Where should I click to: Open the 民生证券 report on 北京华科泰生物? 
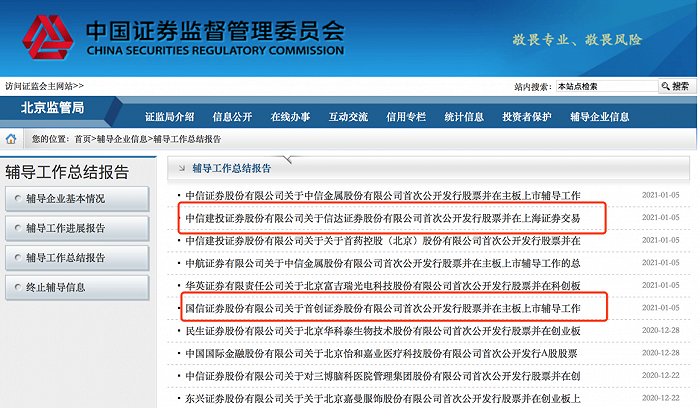[x=380, y=329]
